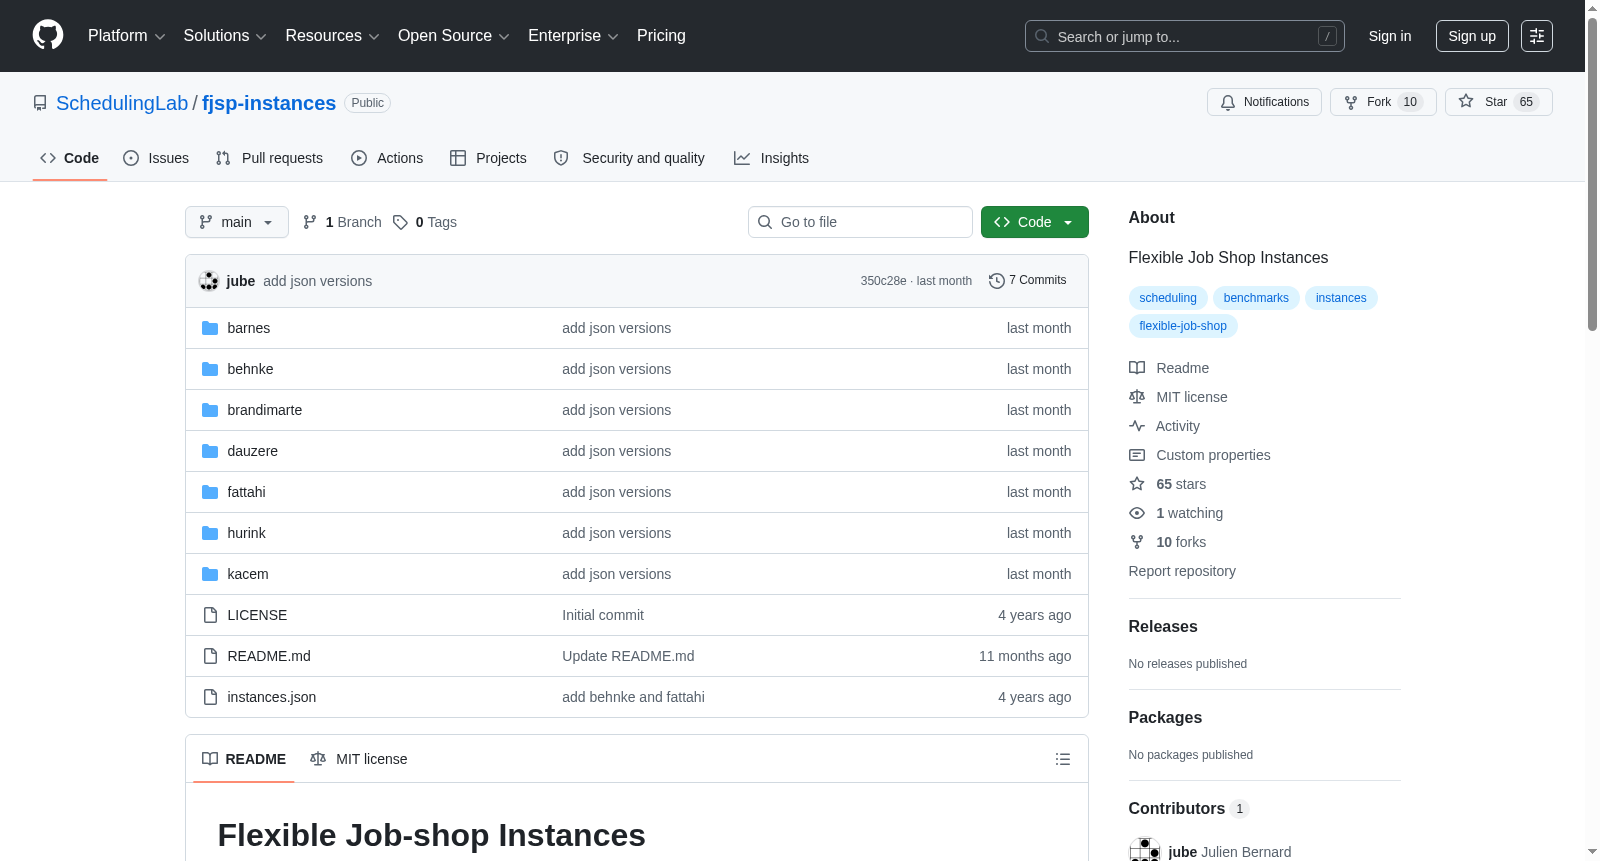Screen dimensions: 1600x861
Task: Click the behnke folder icon
Action: pos(210,369)
